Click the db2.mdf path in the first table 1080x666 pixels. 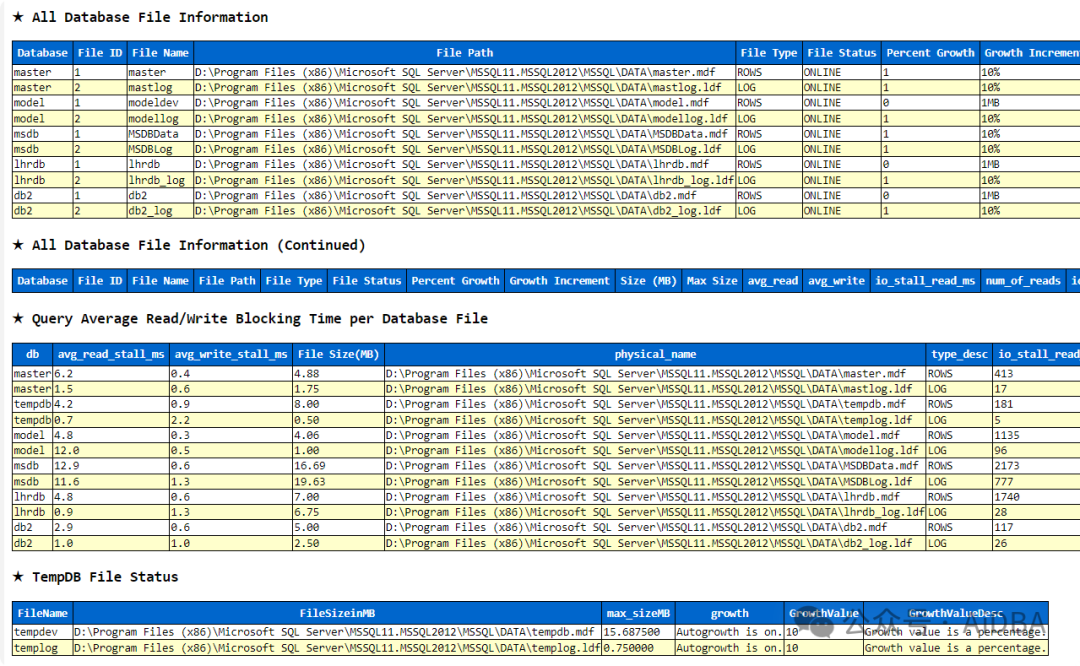point(446,196)
